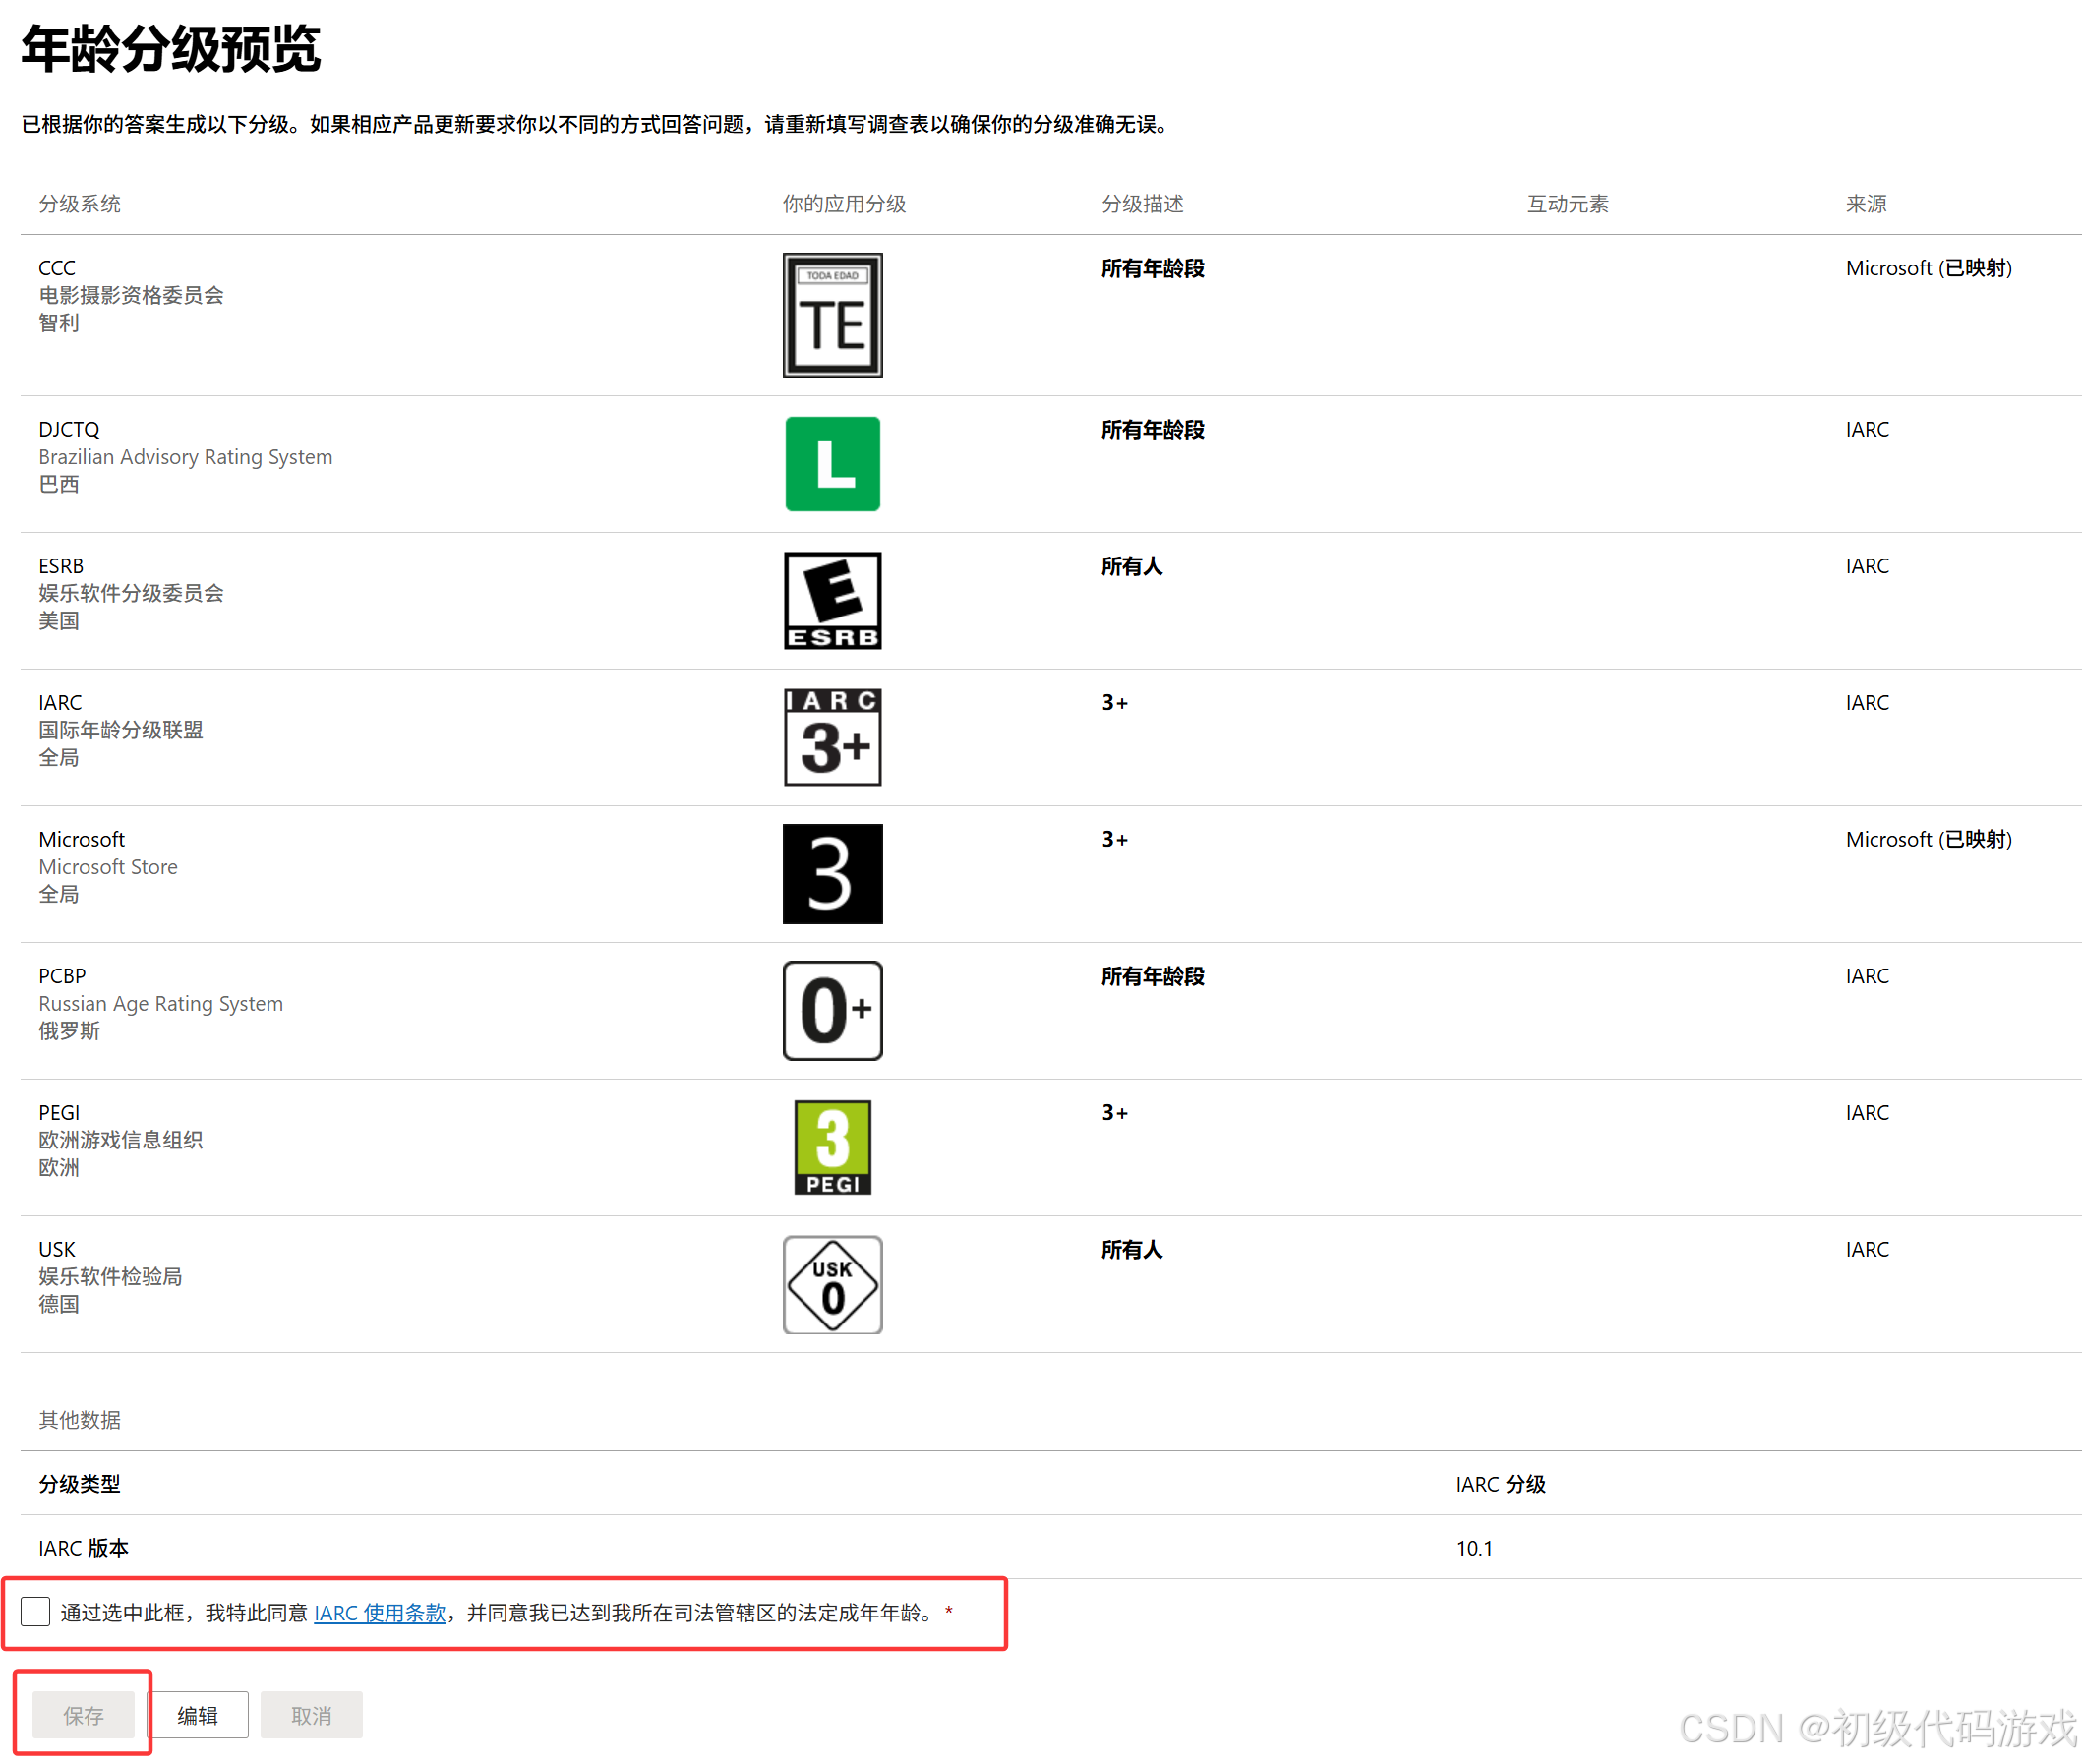Click the 互动元素 column header

1566,204
